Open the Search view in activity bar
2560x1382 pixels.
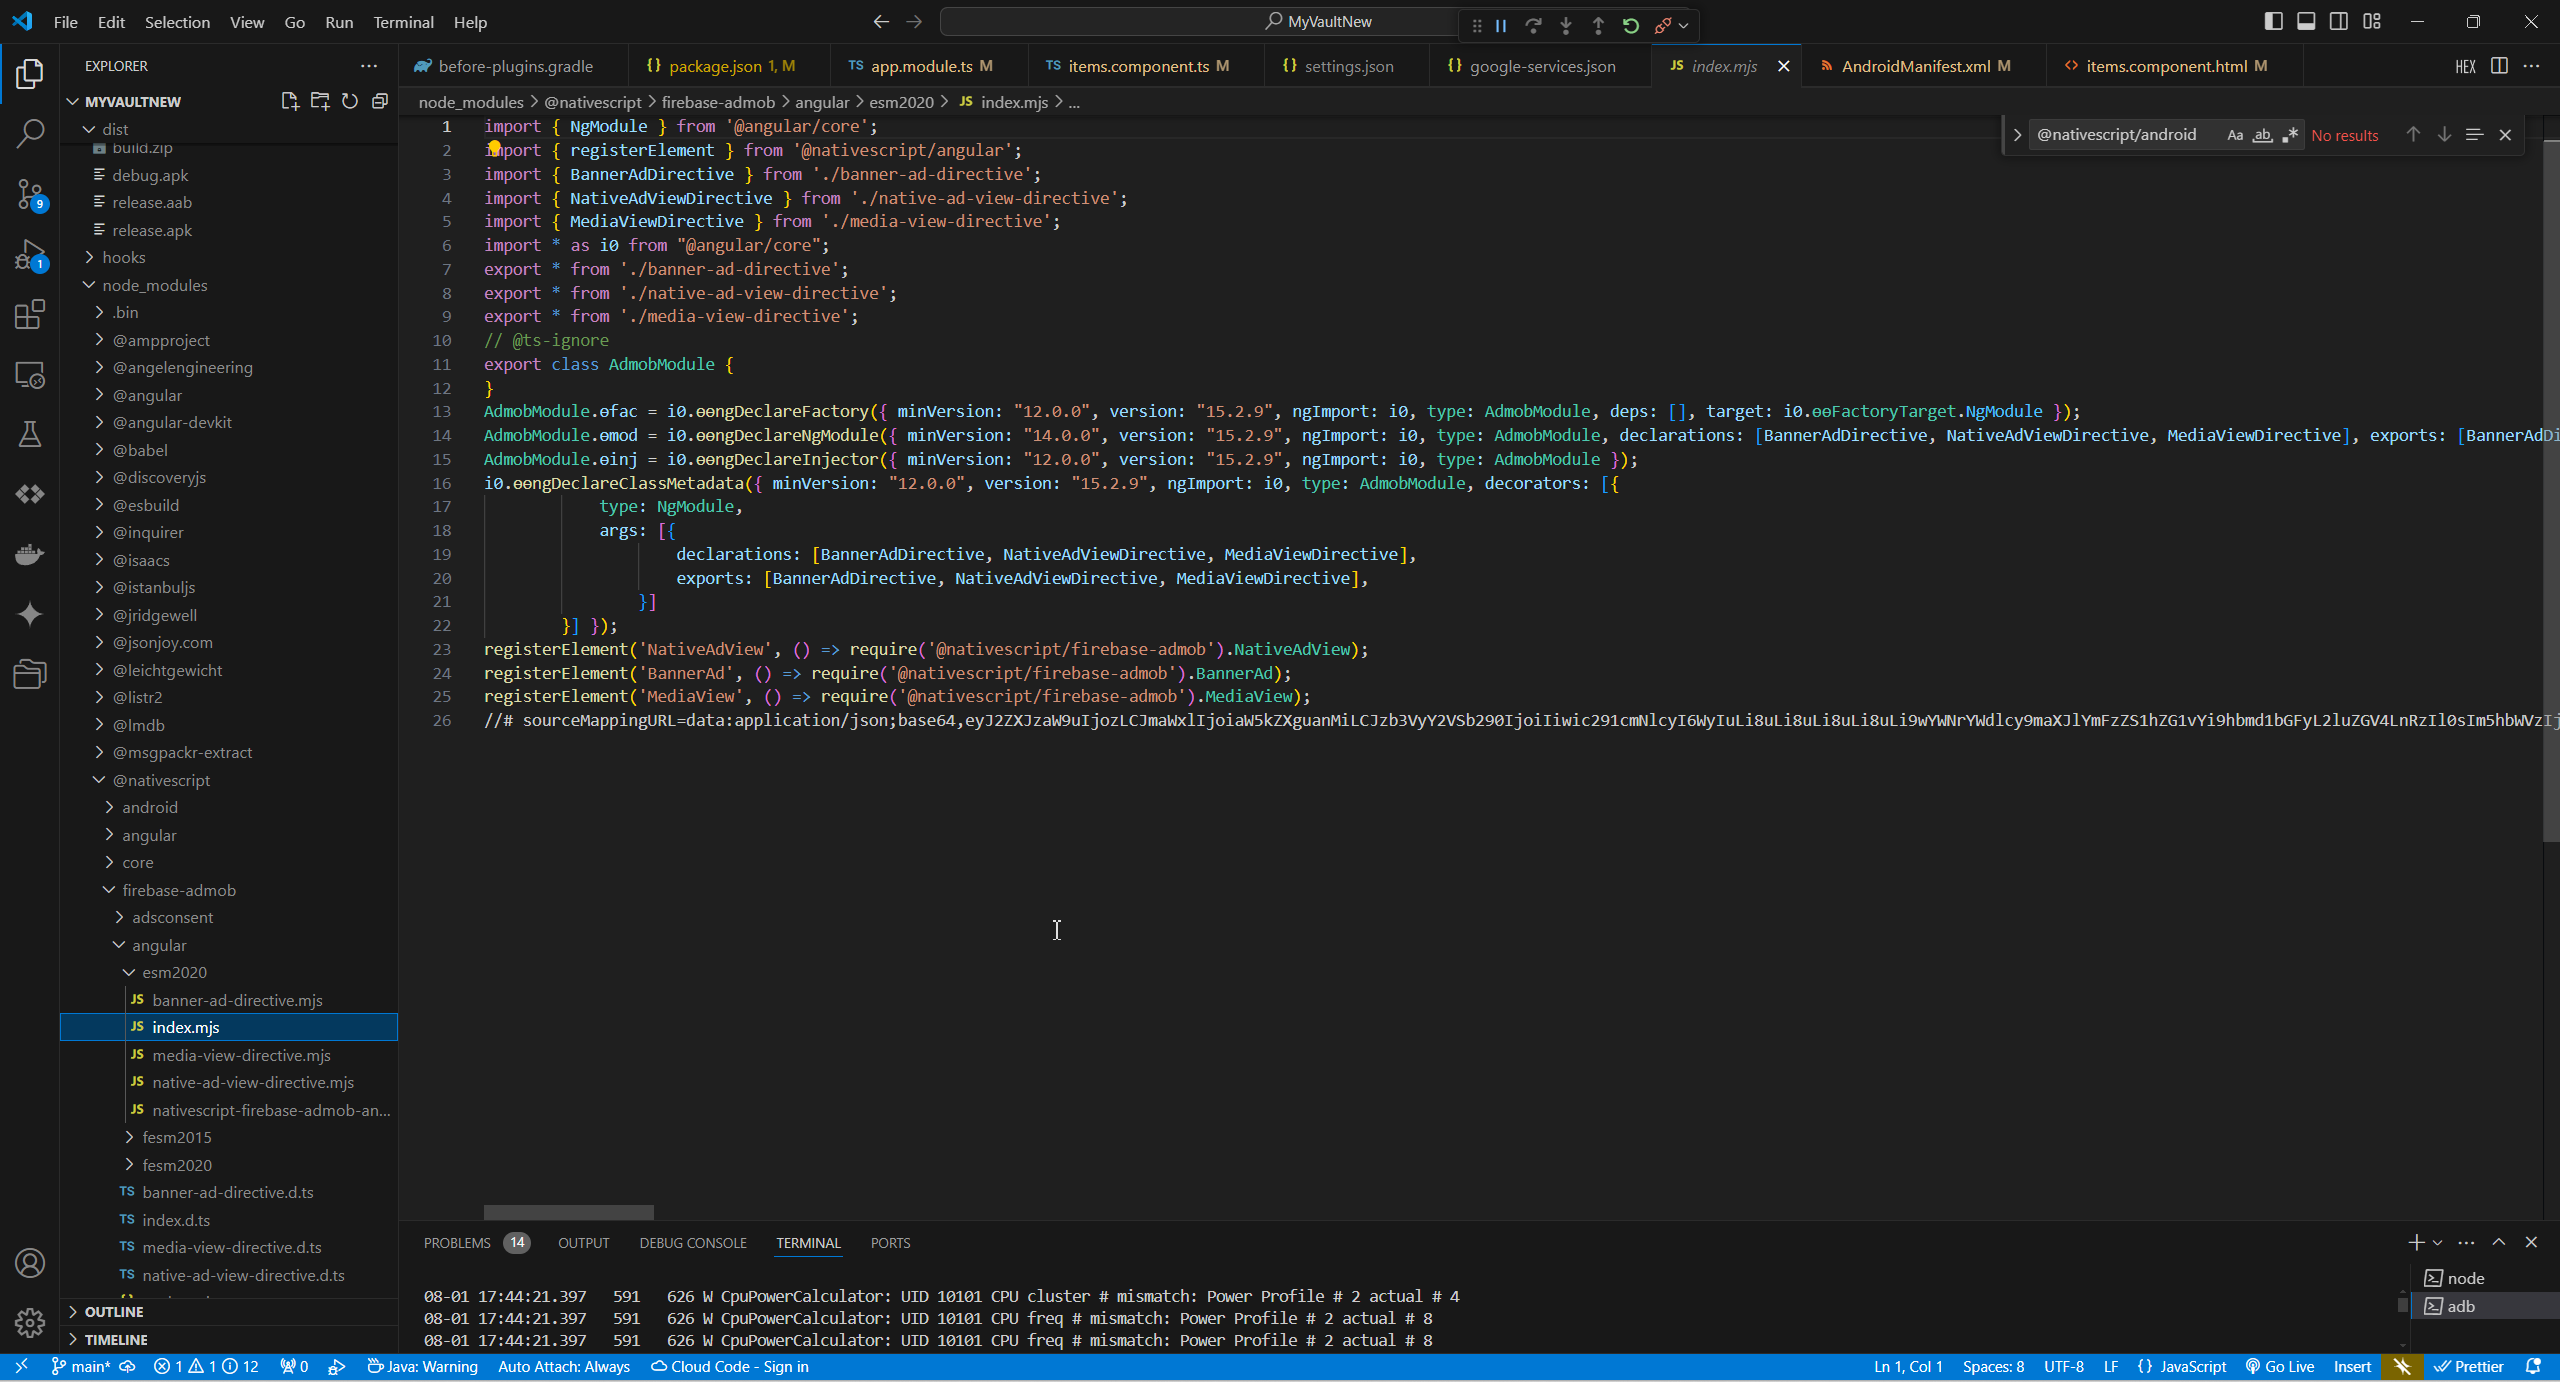pos(30,133)
